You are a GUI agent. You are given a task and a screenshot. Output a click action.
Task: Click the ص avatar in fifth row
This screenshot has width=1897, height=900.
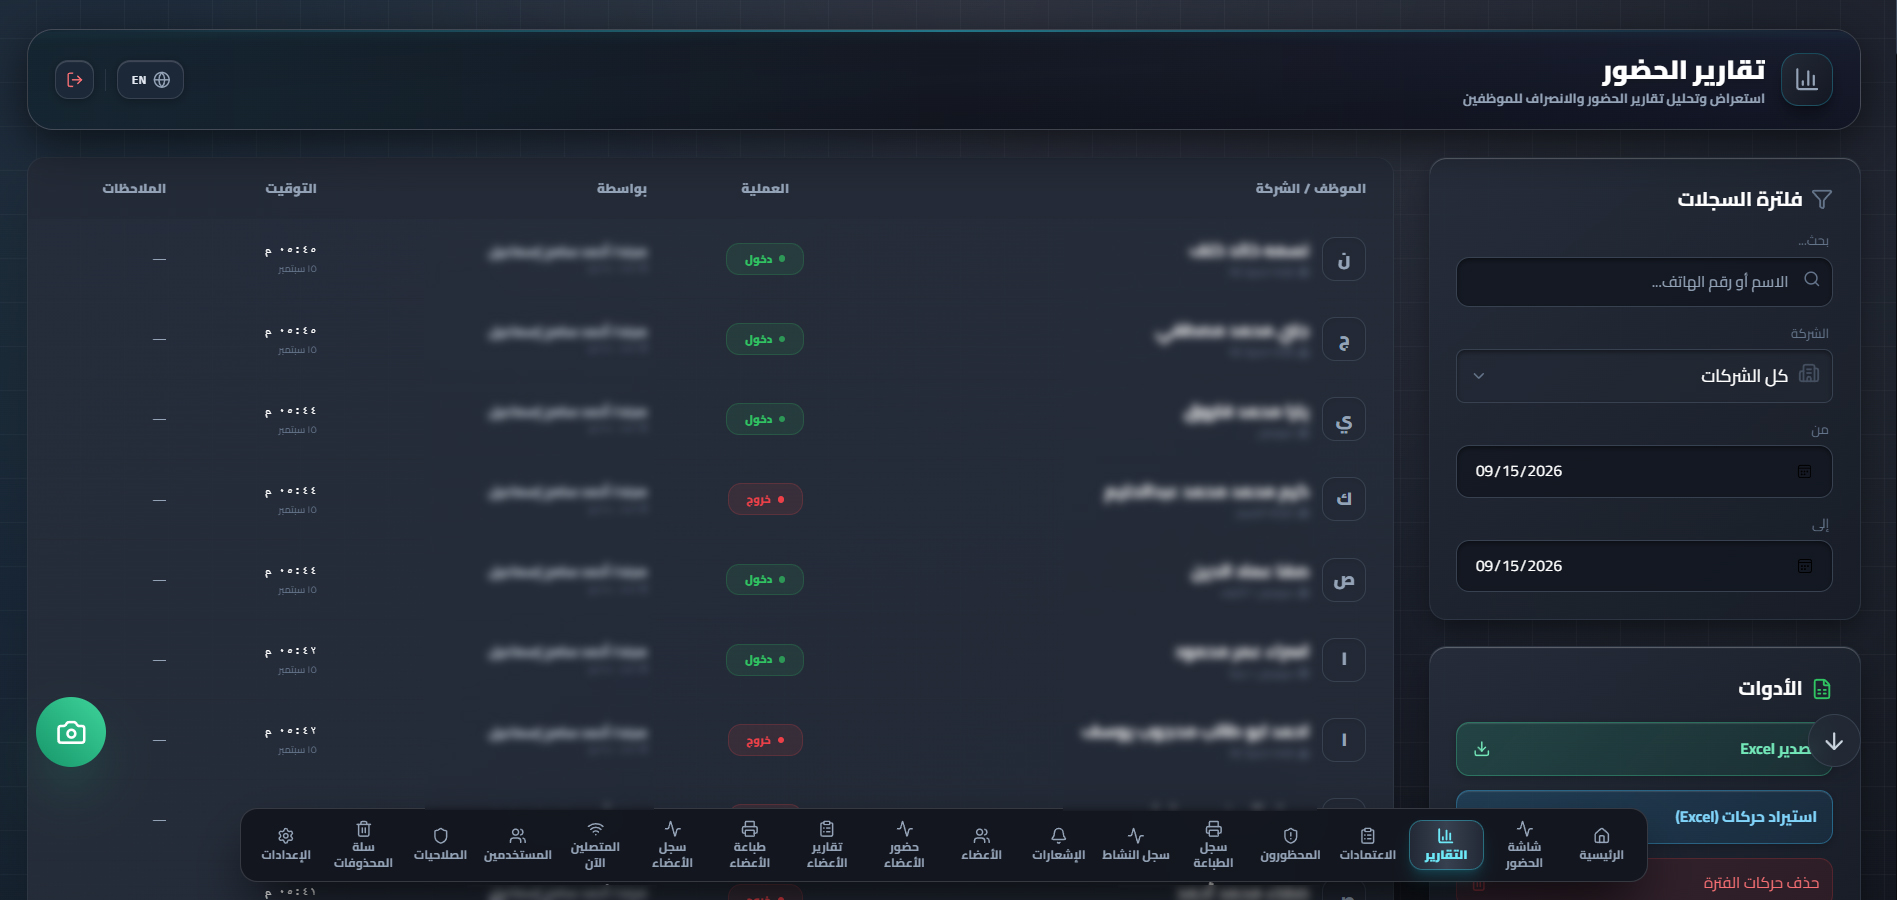pos(1343,580)
